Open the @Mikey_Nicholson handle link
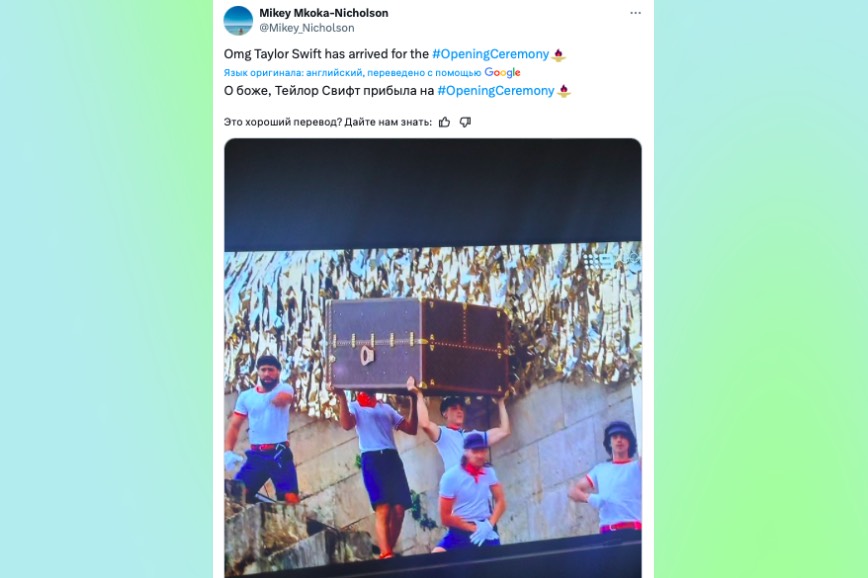 point(307,28)
